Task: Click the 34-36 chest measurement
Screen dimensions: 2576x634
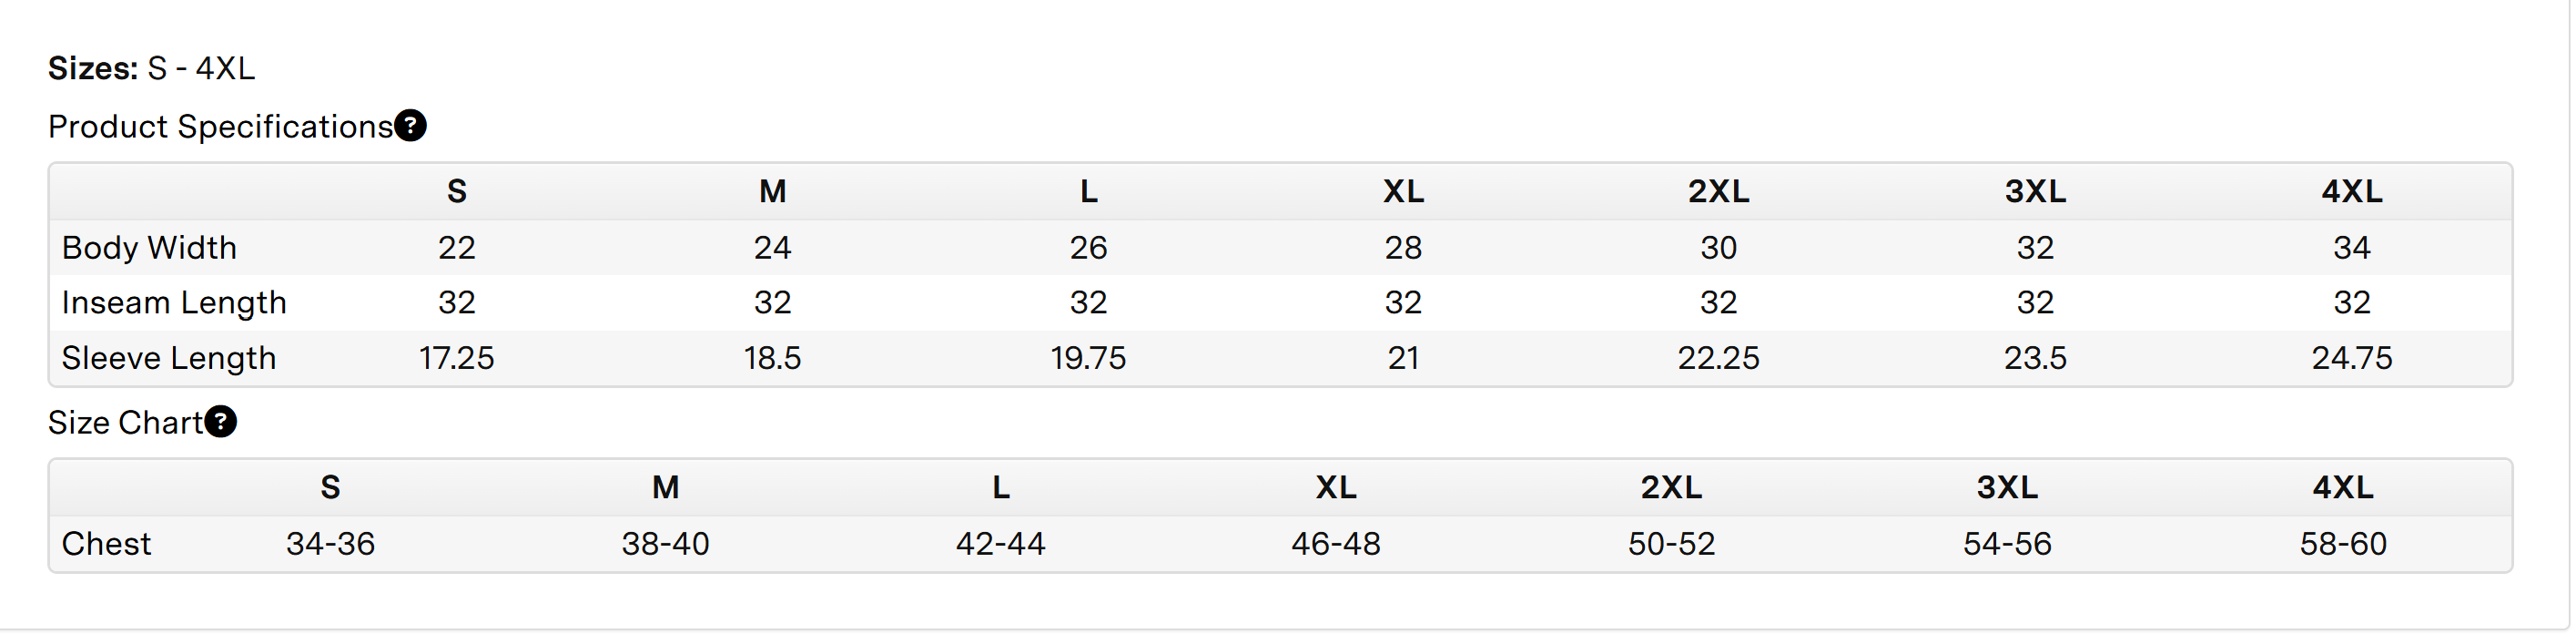Action: pyautogui.click(x=330, y=543)
